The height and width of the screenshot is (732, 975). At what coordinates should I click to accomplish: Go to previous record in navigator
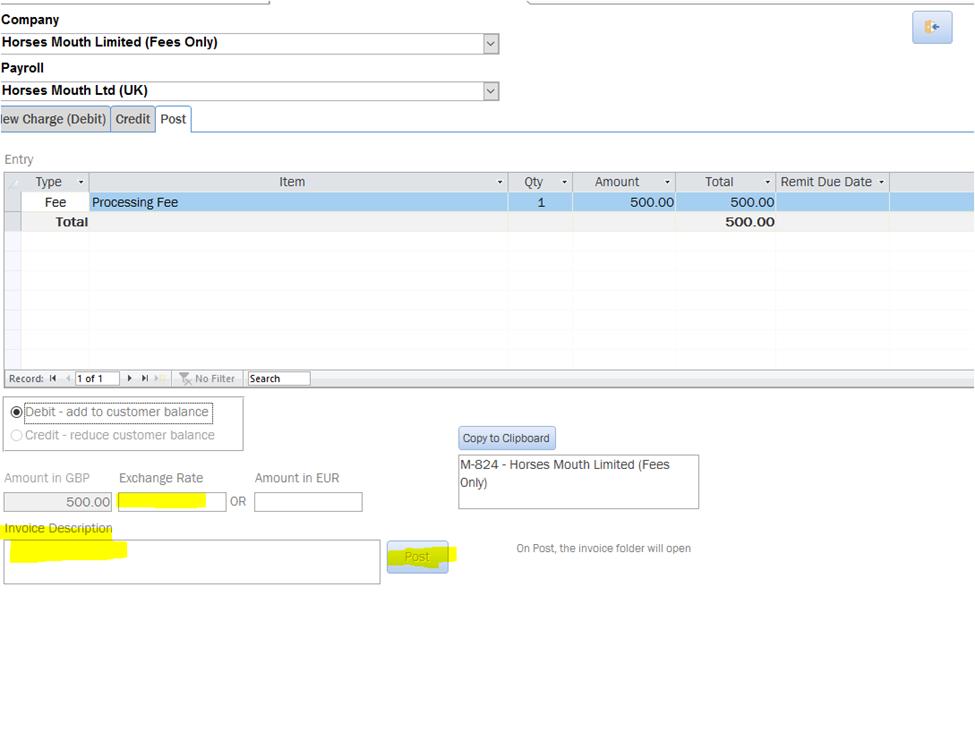67,379
